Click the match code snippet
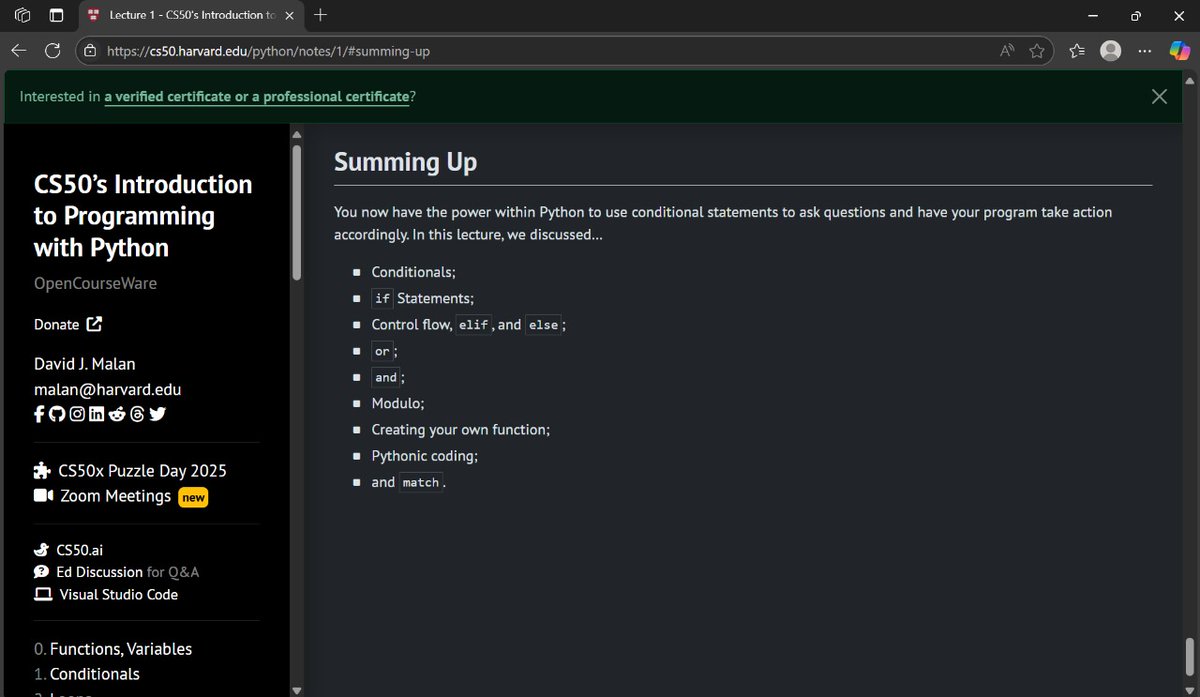Screen dimensions: 1200x697 click(421, 482)
